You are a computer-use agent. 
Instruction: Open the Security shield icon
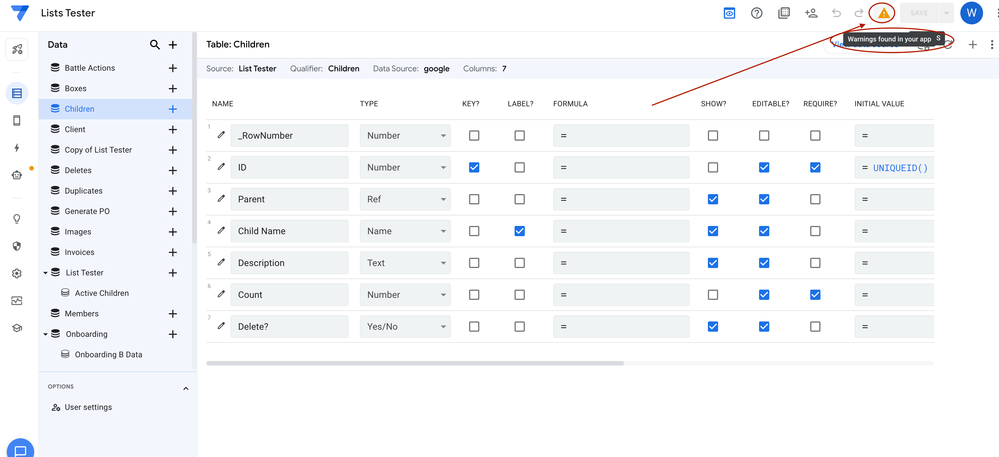17,246
